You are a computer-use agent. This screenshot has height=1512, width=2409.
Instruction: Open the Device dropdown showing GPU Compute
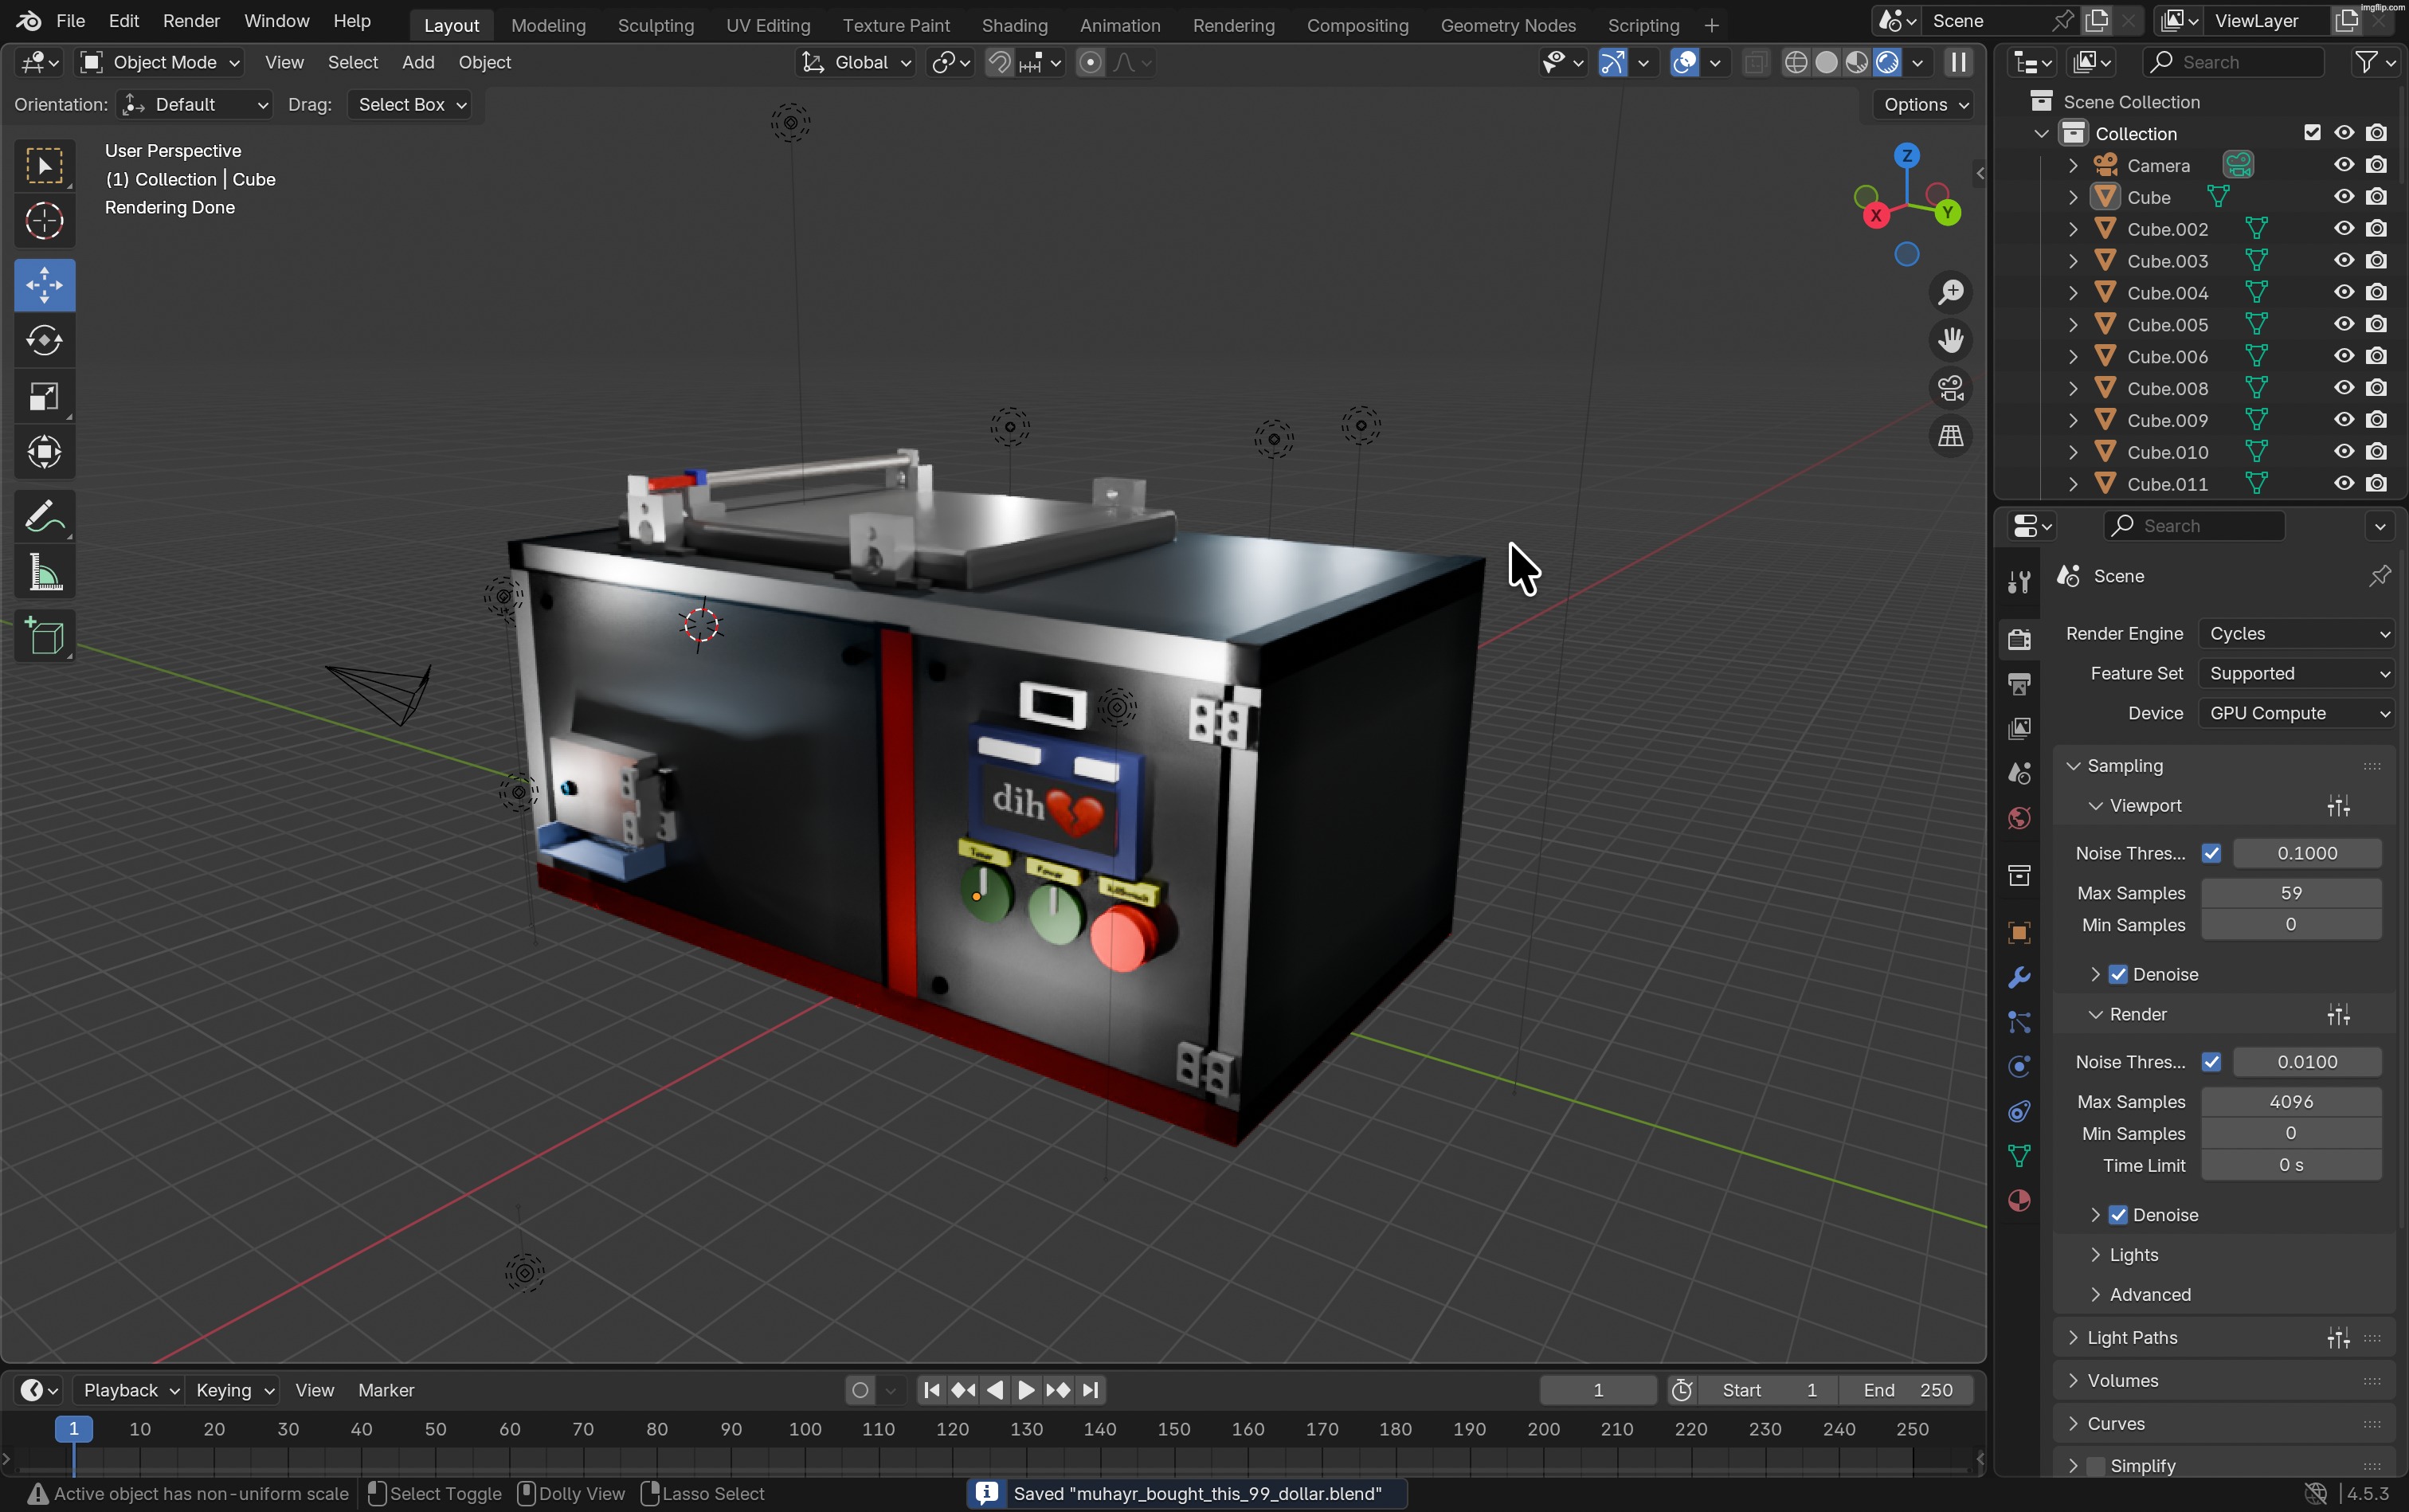[x=2296, y=713]
